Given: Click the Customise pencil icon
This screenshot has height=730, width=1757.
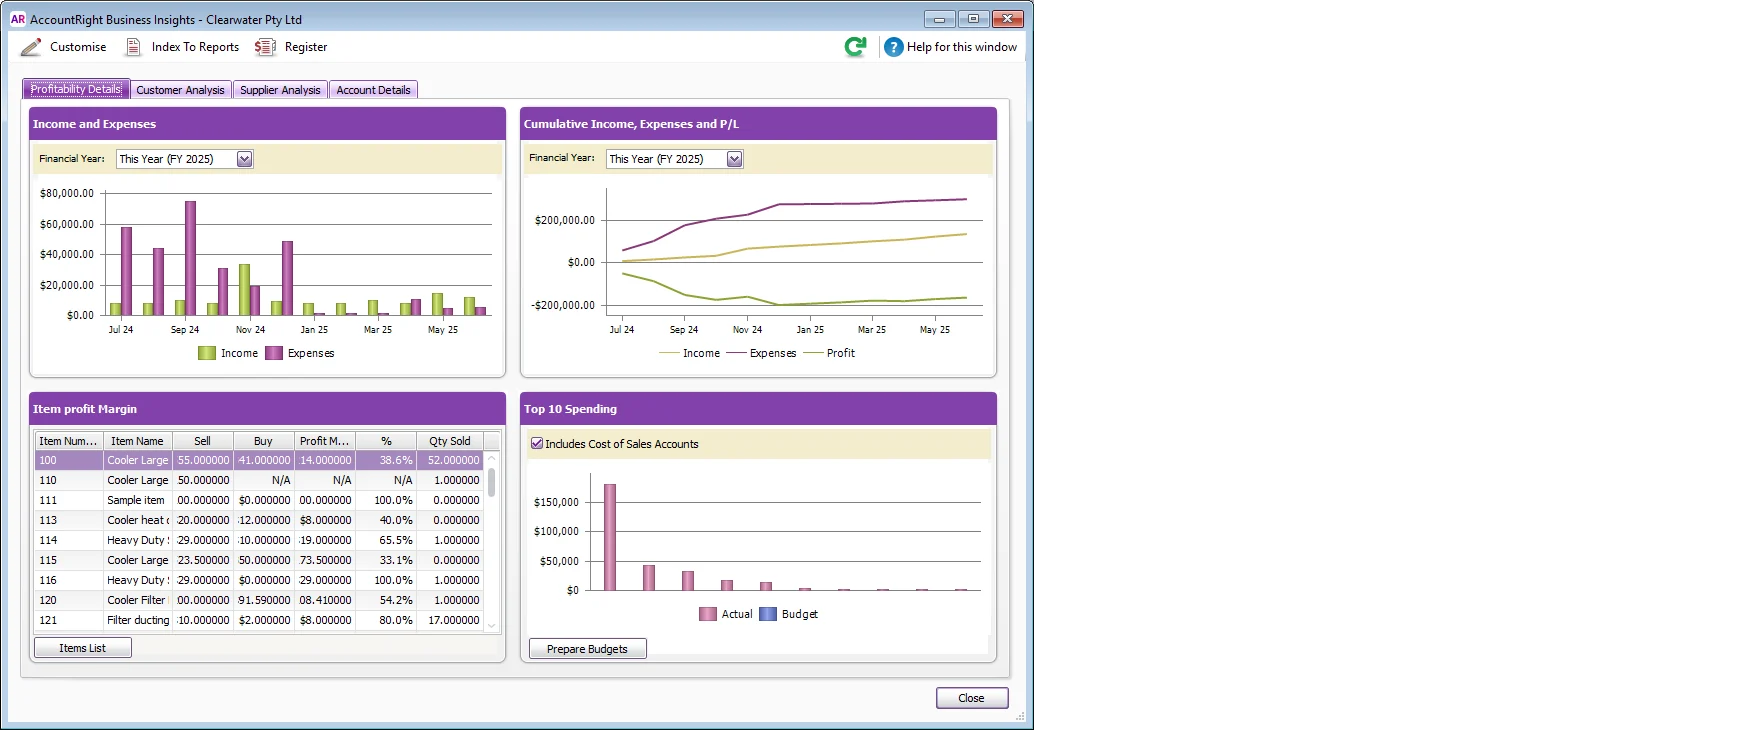Looking at the screenshot, I should tap(31, 47).
